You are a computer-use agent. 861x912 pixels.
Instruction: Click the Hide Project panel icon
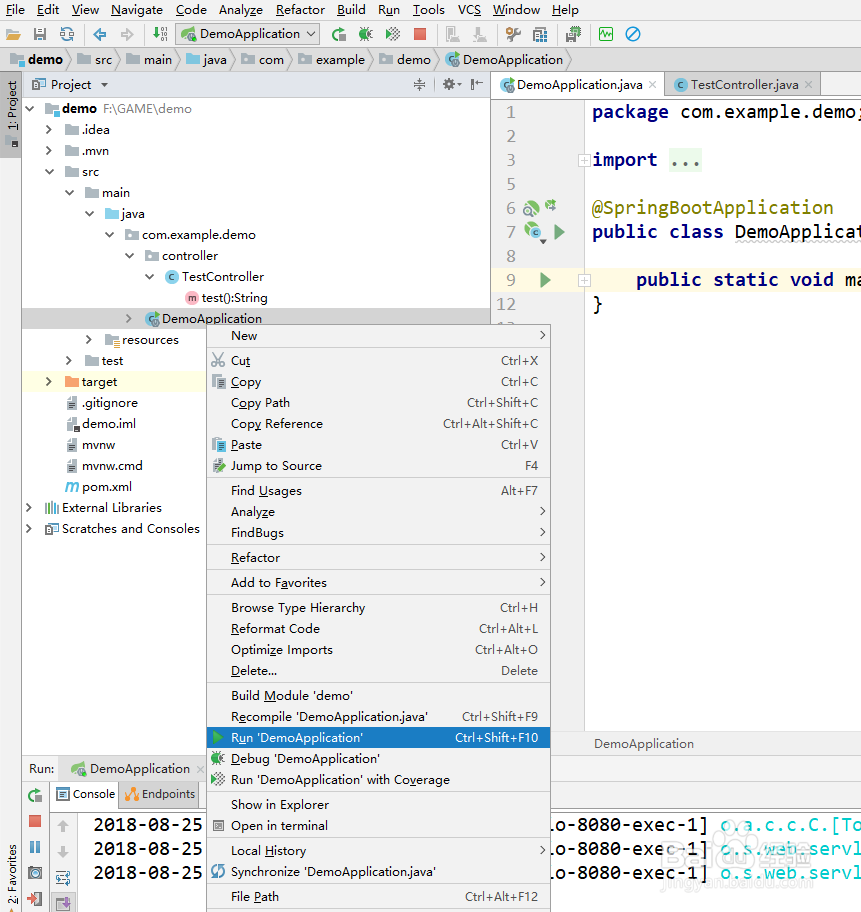(477, 85)
